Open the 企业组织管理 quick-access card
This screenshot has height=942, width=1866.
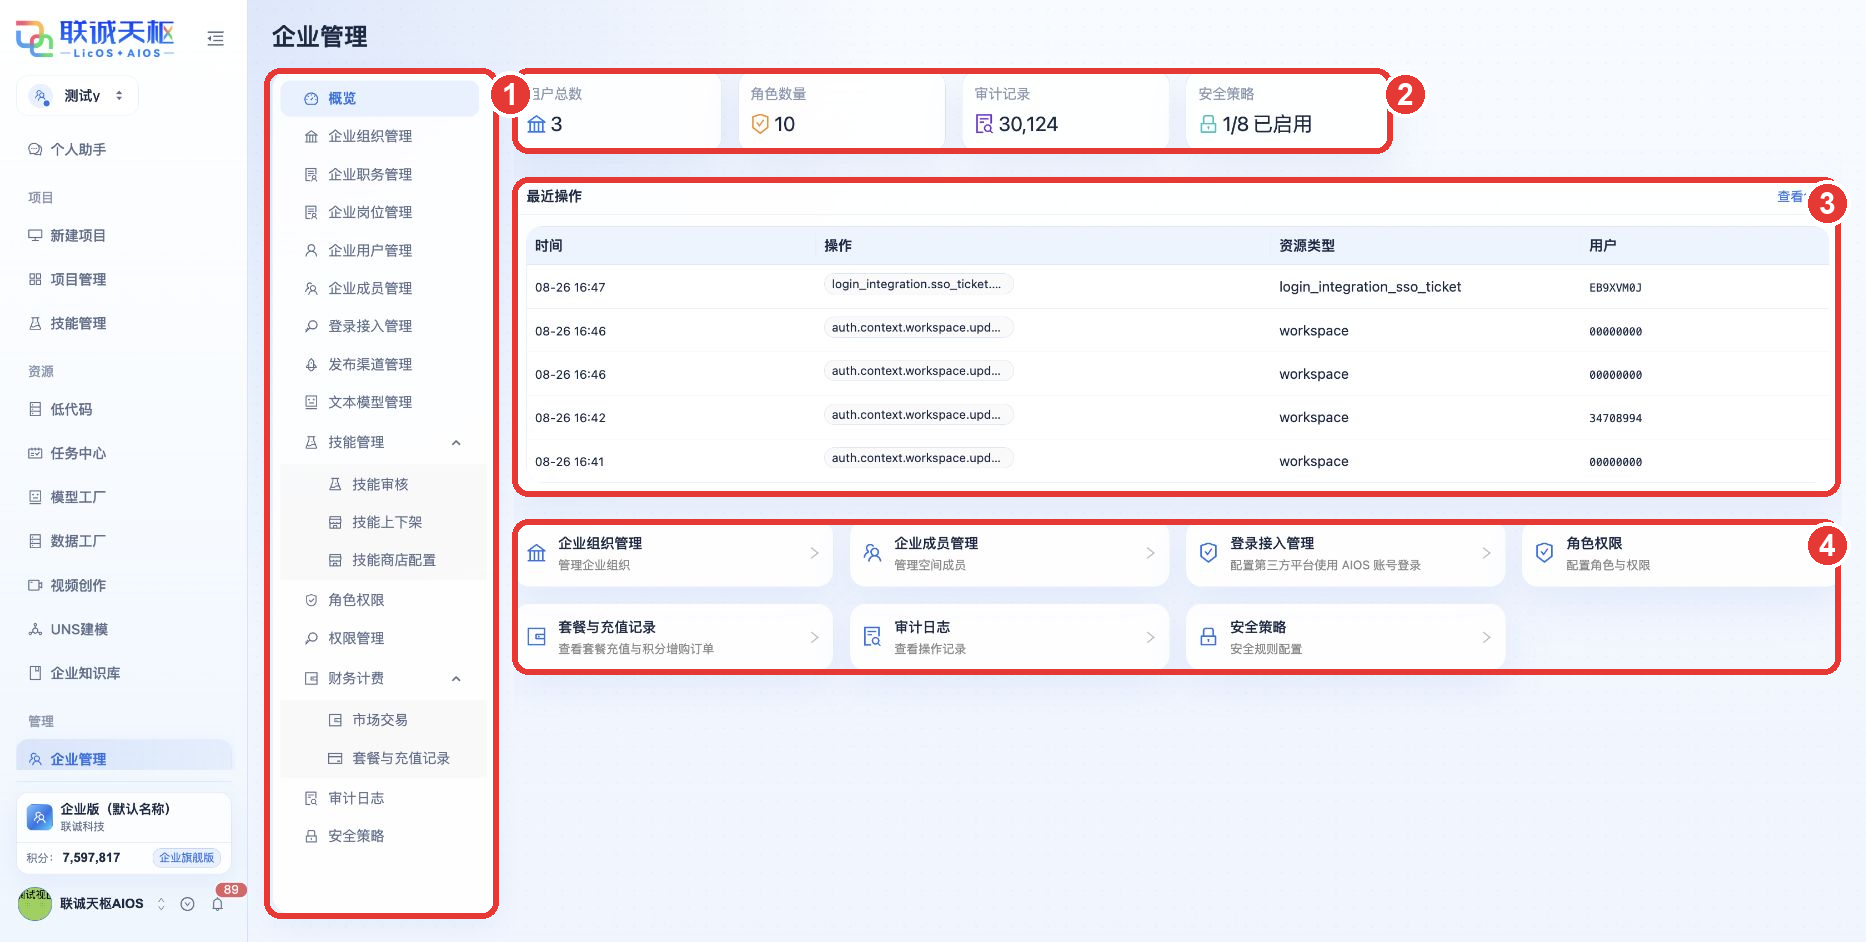pos(675,553)
